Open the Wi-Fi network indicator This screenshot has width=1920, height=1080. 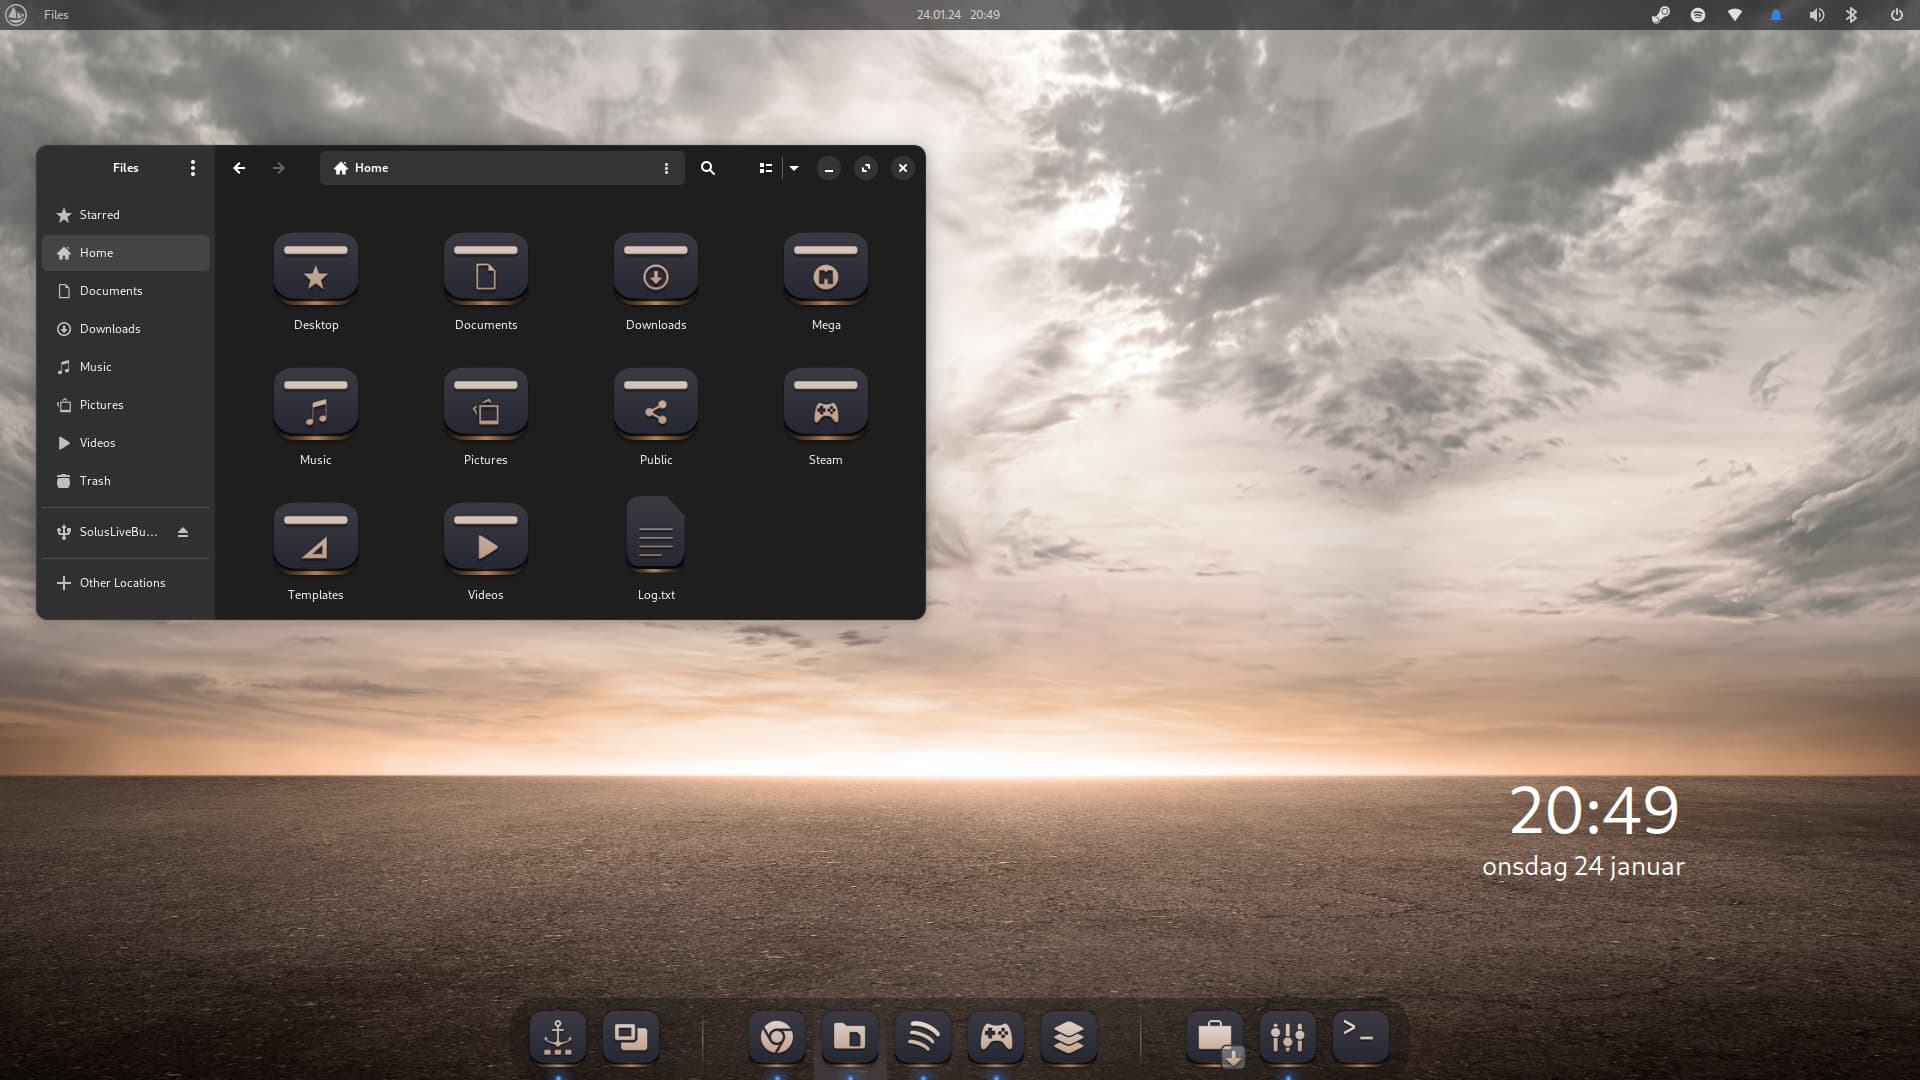click(1735, 15)
